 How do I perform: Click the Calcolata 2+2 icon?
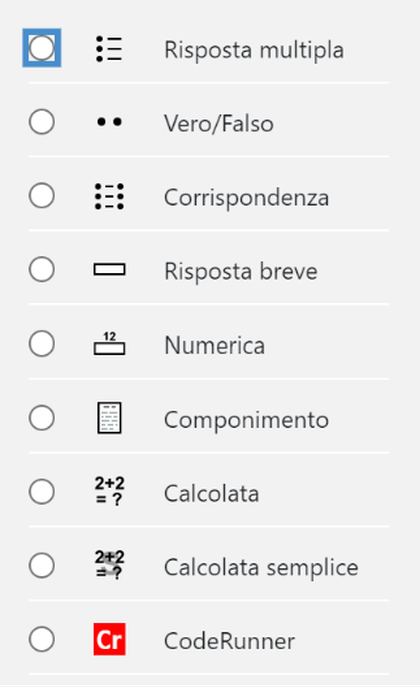(109, 491)
